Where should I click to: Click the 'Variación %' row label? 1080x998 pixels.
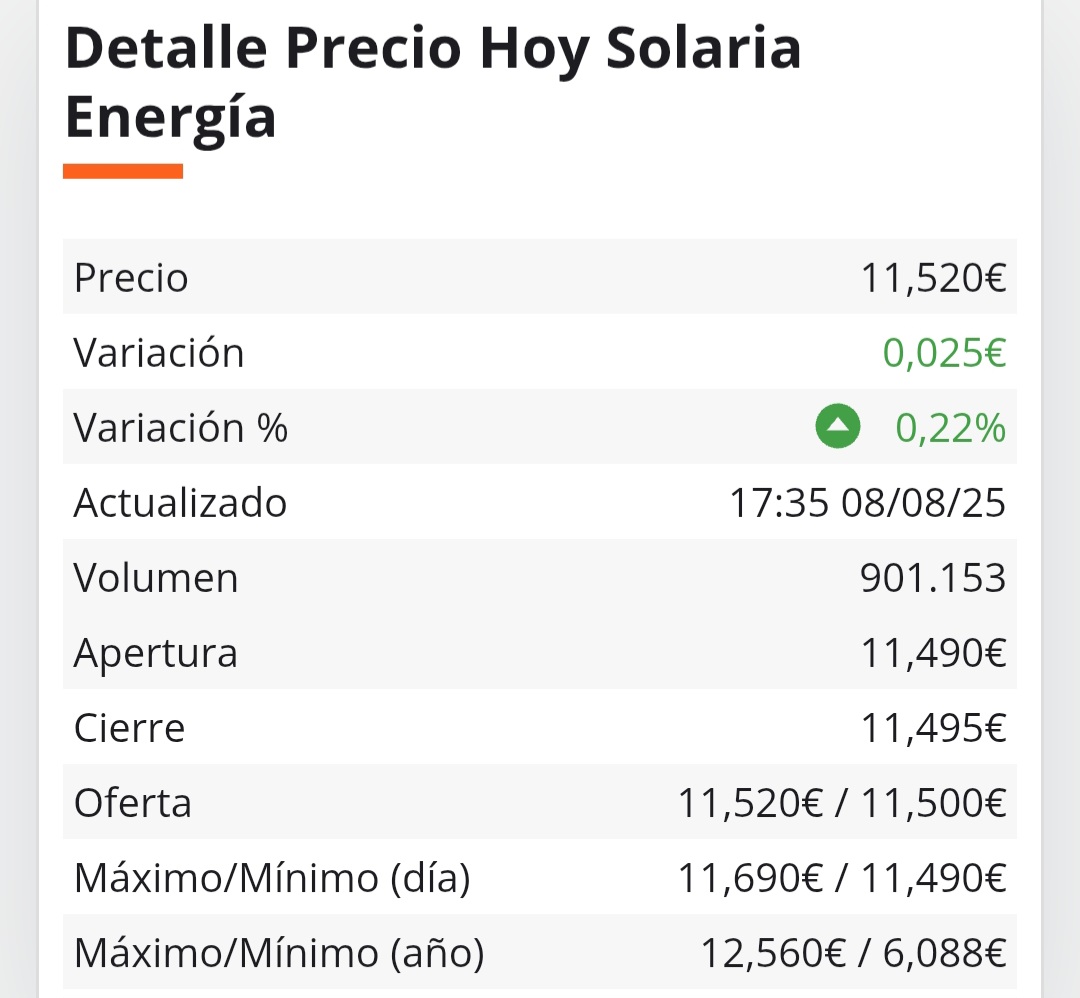click(x=180, y=428)
